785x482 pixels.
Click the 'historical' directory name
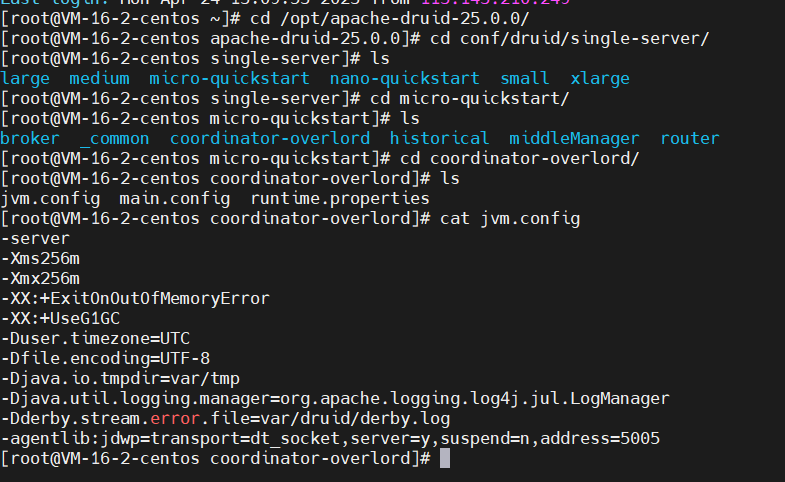coord(439,138)
